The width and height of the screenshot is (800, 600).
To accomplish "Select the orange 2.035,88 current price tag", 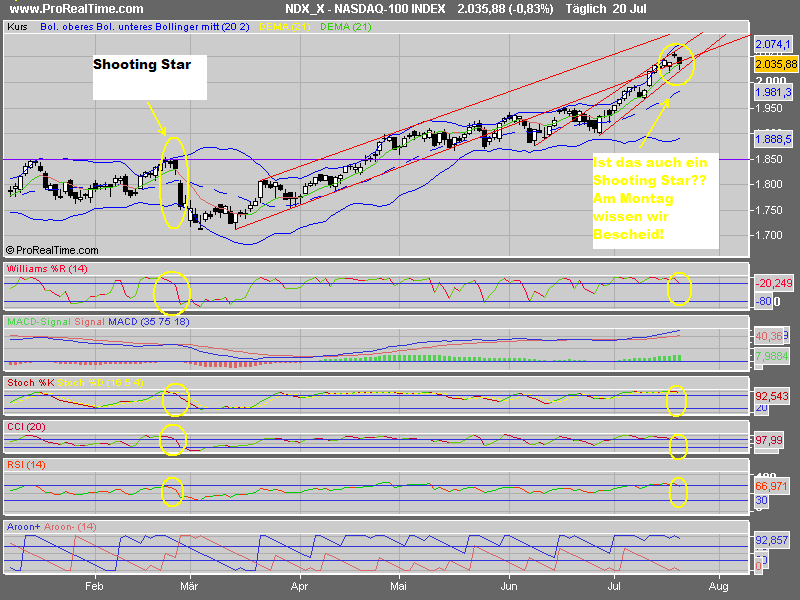I will [776, 64].
